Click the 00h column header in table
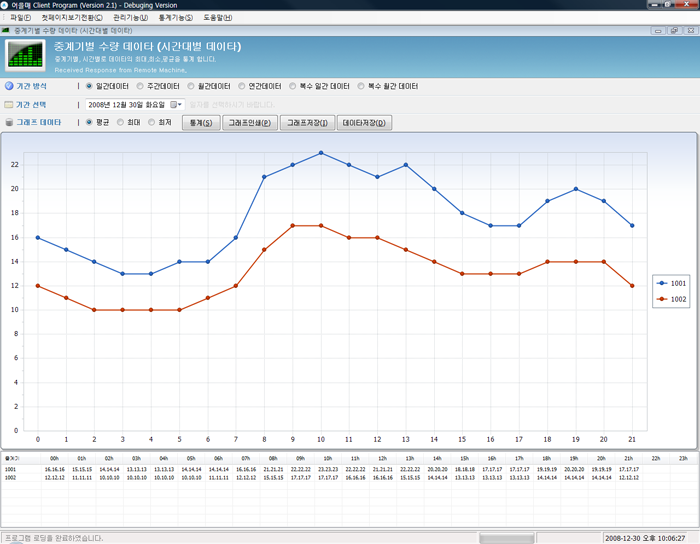This screenshot has height=544, width=700. coord(54,458)
